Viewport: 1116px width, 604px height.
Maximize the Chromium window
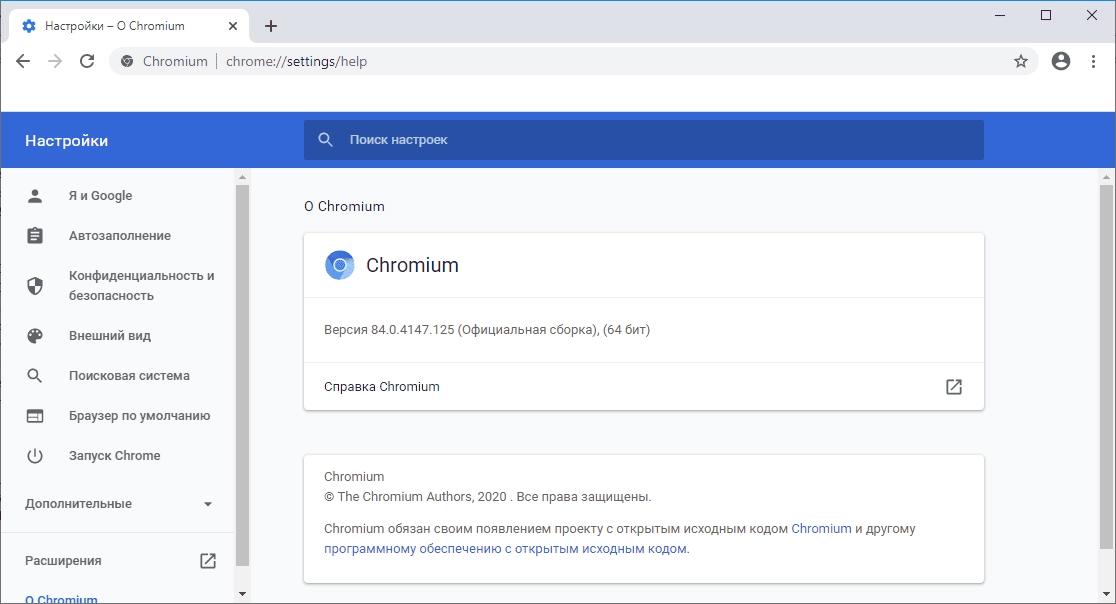(1046, 15)
